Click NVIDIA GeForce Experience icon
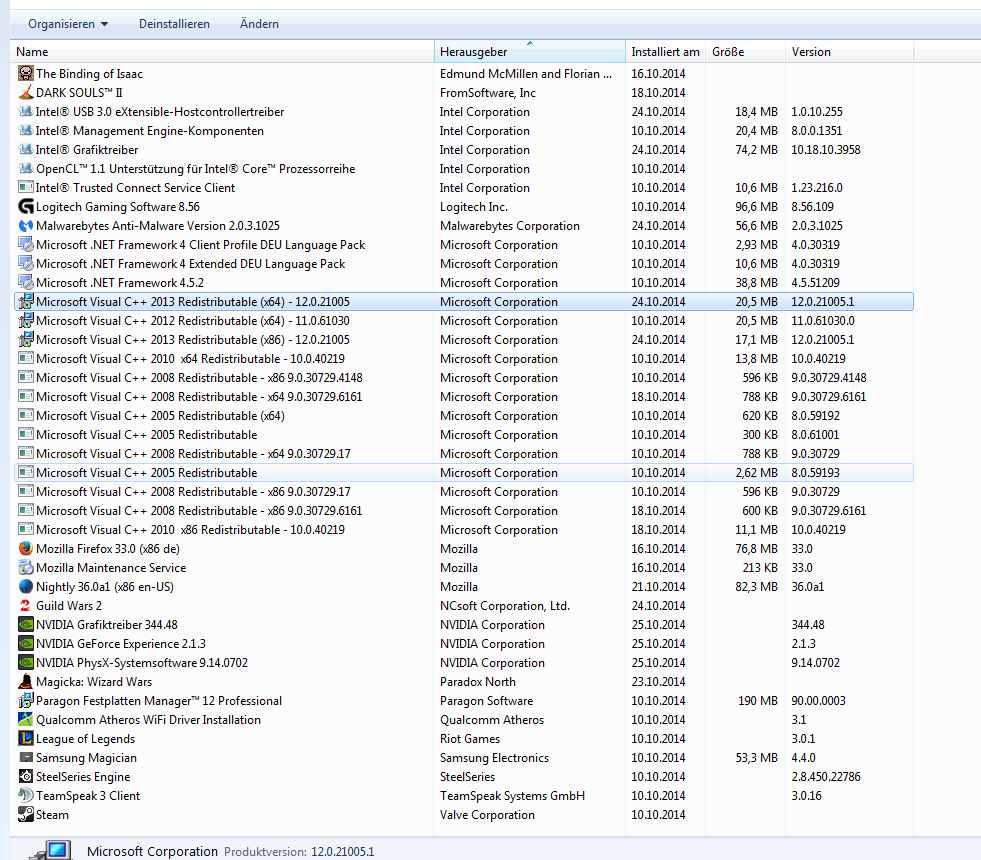The image size is (981, 860). coord(26,644)
